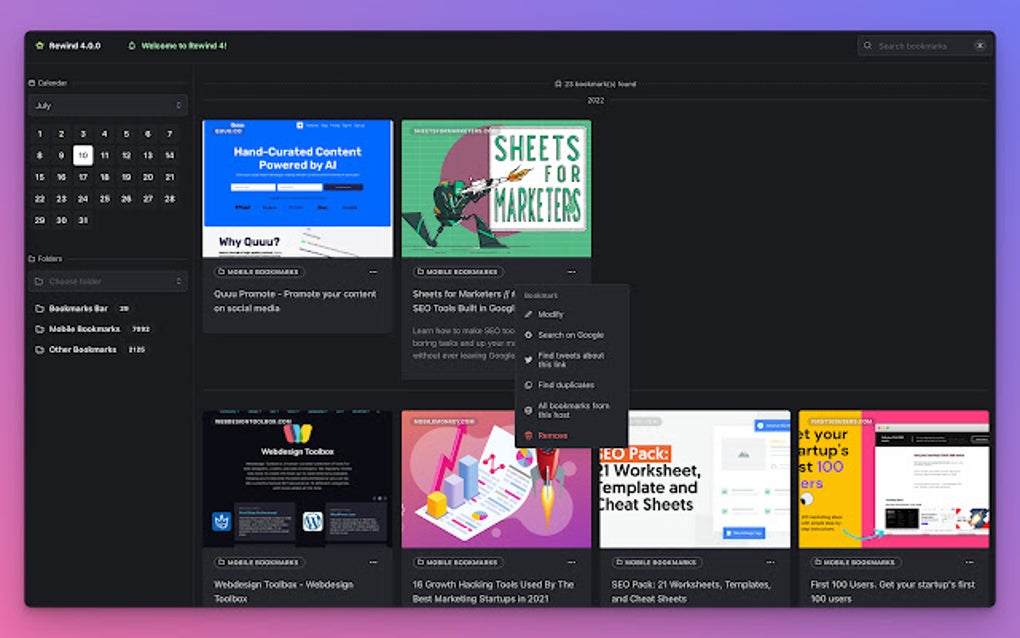Open three-dot menu on SEO Pack card
The width and height of the screenshot is (1020, 638).
(770, 562)
